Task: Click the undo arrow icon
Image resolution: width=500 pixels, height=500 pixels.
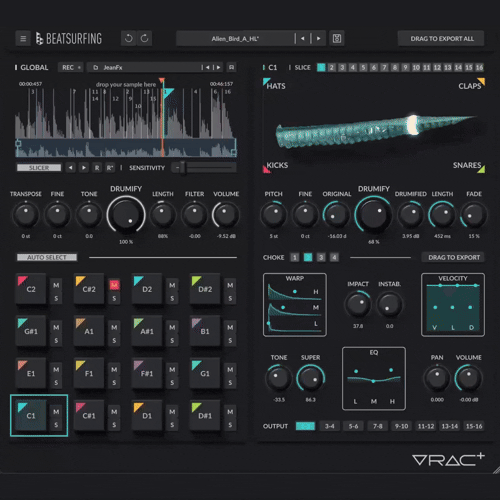Action: point(129,39)
